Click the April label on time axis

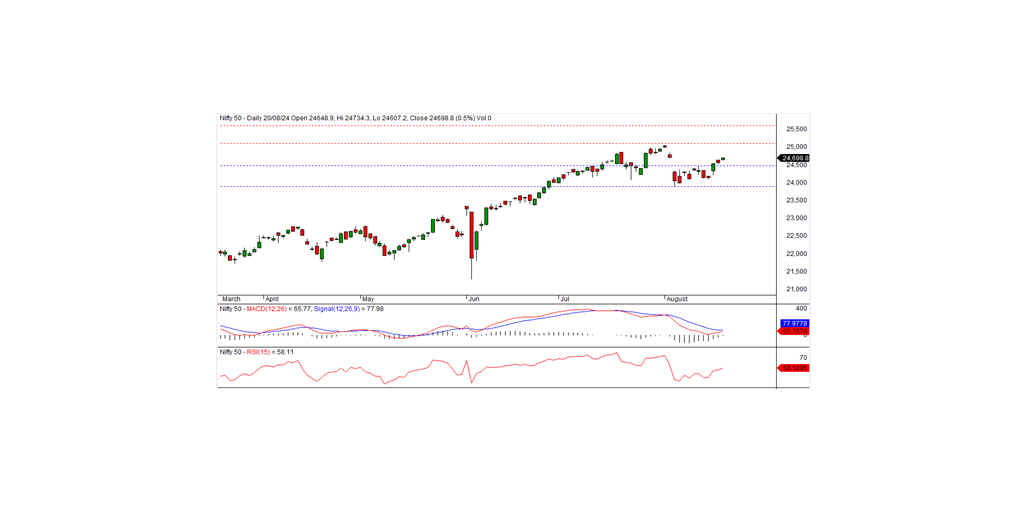(271, 299)
